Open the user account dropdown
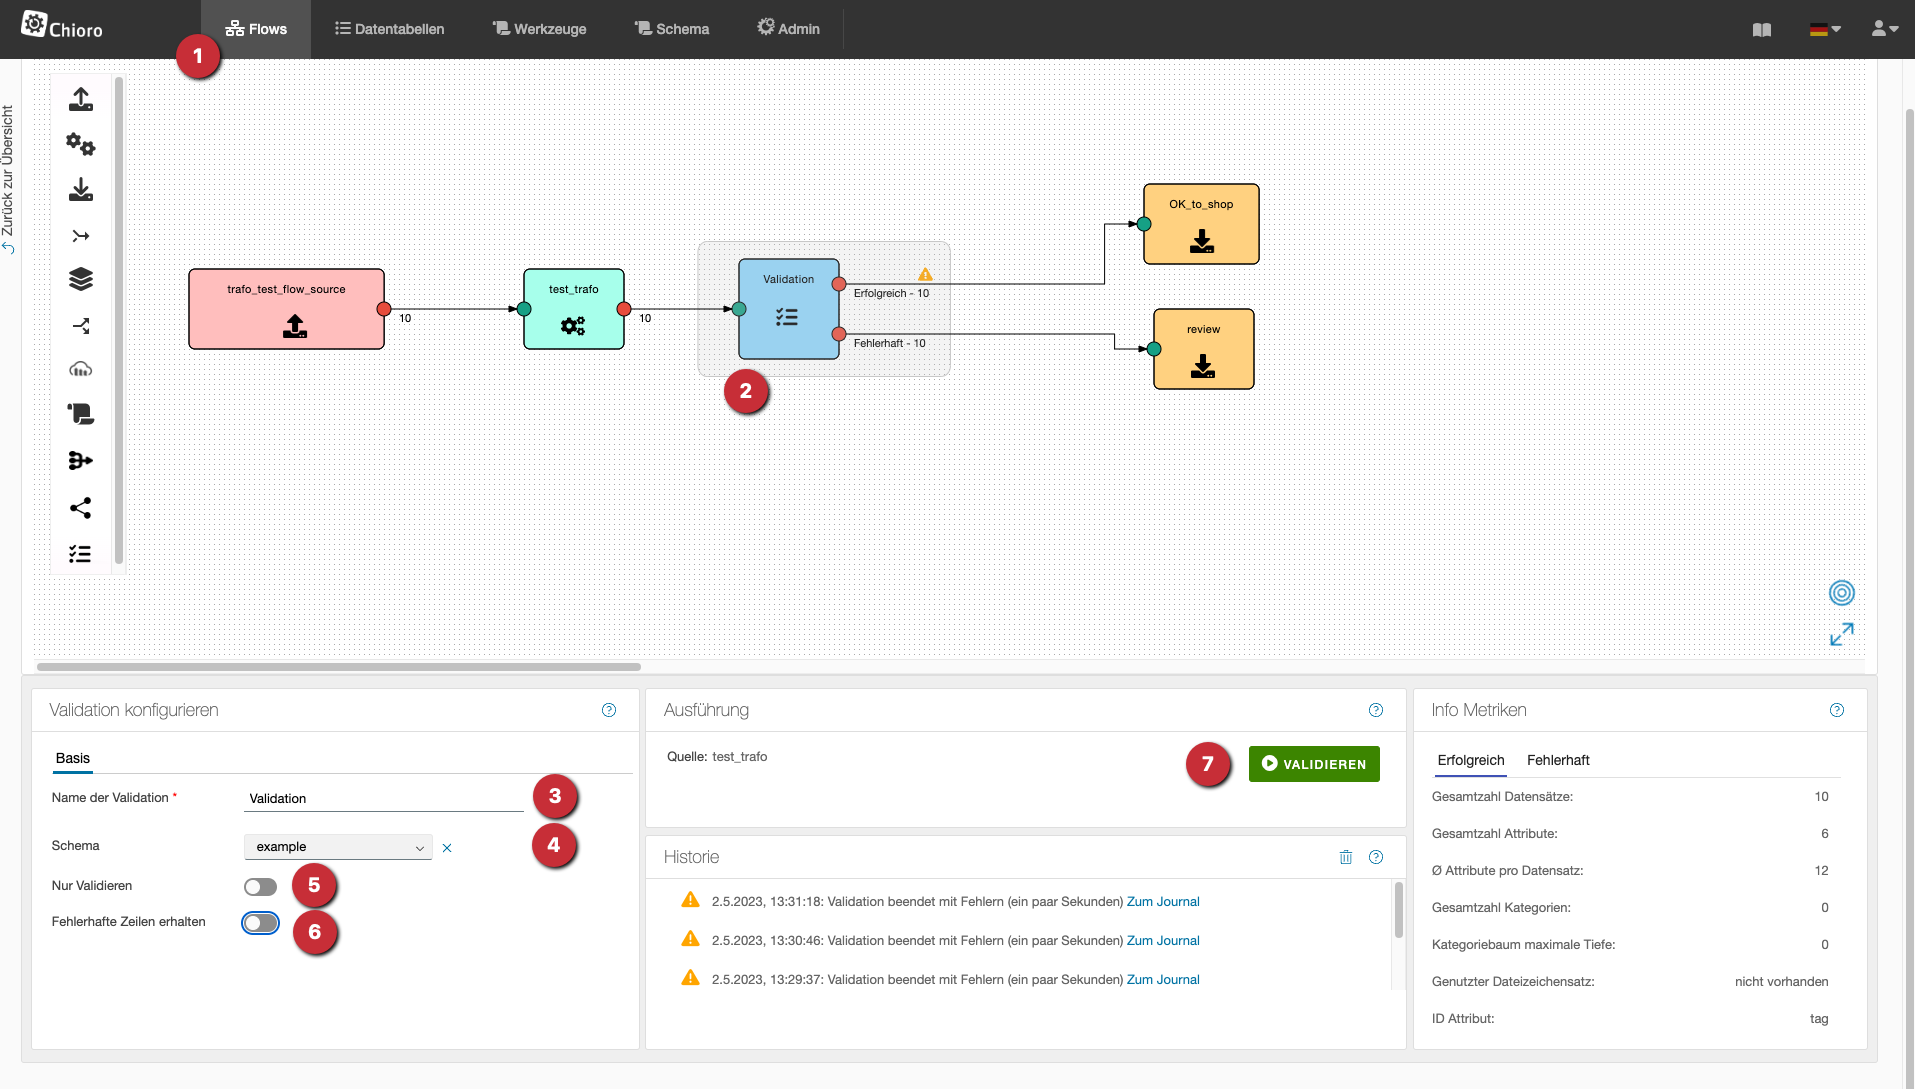 pyautogui.click(x=1884, y=29)
